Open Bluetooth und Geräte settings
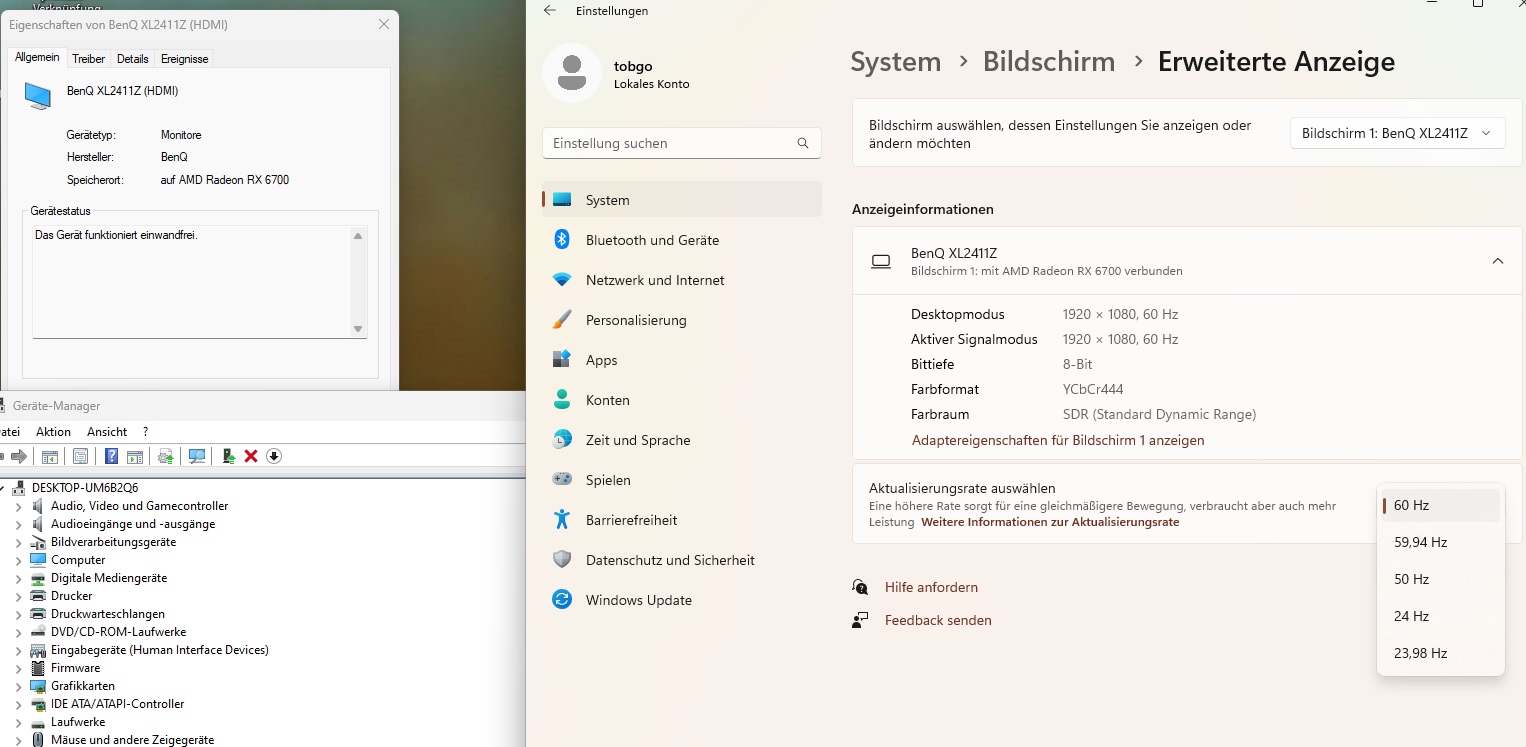The width and height of the screenshot is (1526, 747). pos(682,240)
